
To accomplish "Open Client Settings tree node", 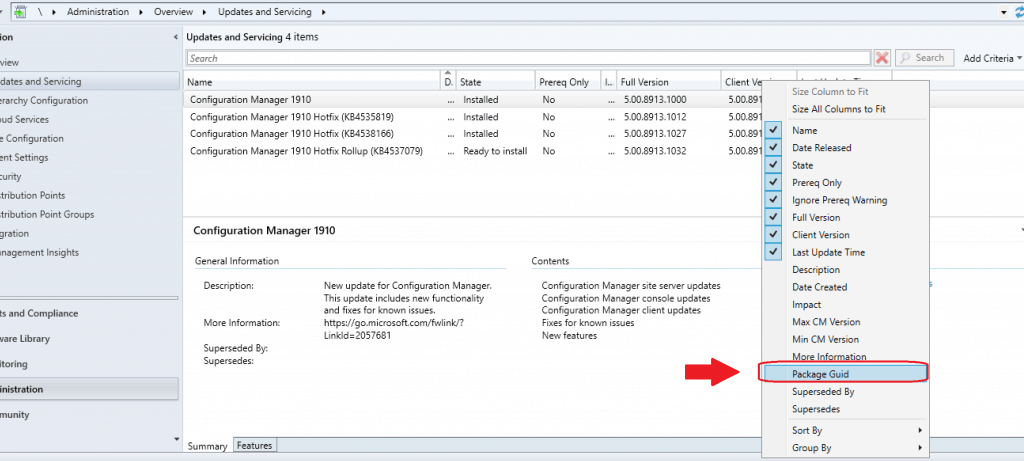I will click(24, 157).
